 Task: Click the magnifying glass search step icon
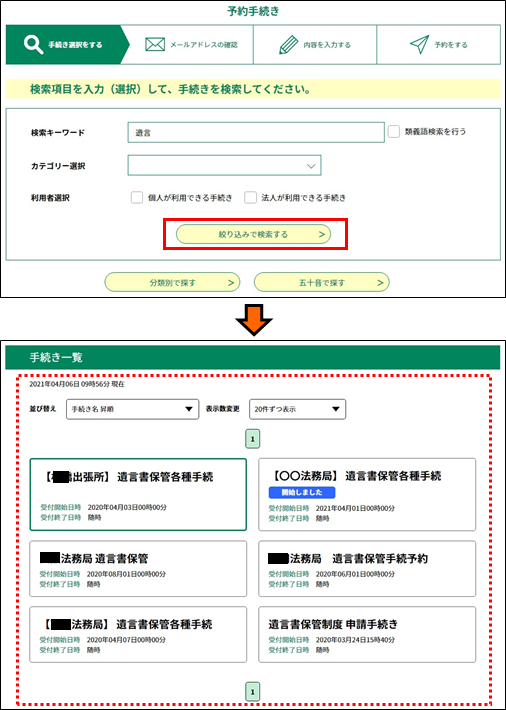33,45
